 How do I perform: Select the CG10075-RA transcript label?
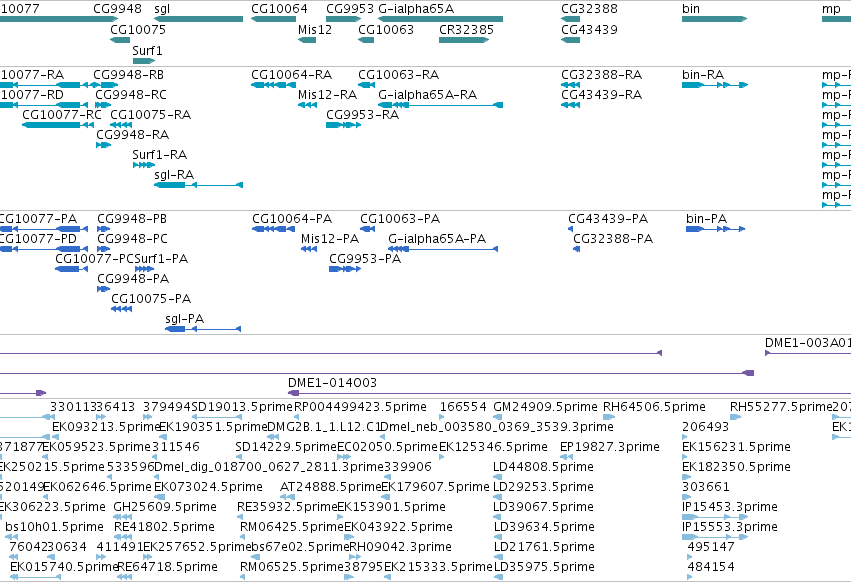(x=150, y=115)
